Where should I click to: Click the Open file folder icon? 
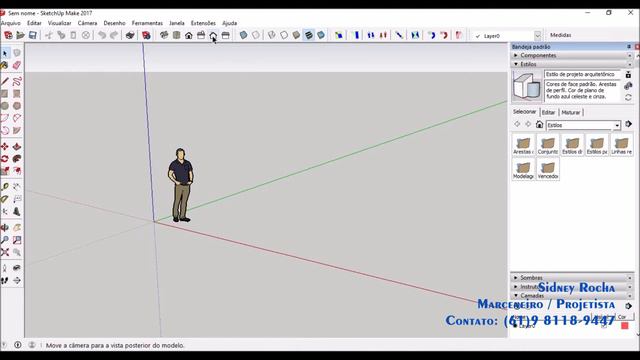[x=20, y=36]
